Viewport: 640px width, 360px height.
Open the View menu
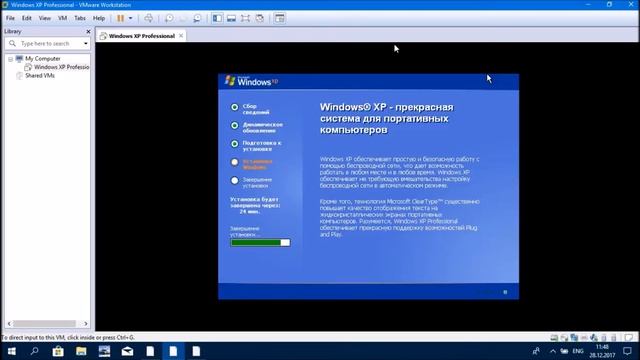[44, 18]
